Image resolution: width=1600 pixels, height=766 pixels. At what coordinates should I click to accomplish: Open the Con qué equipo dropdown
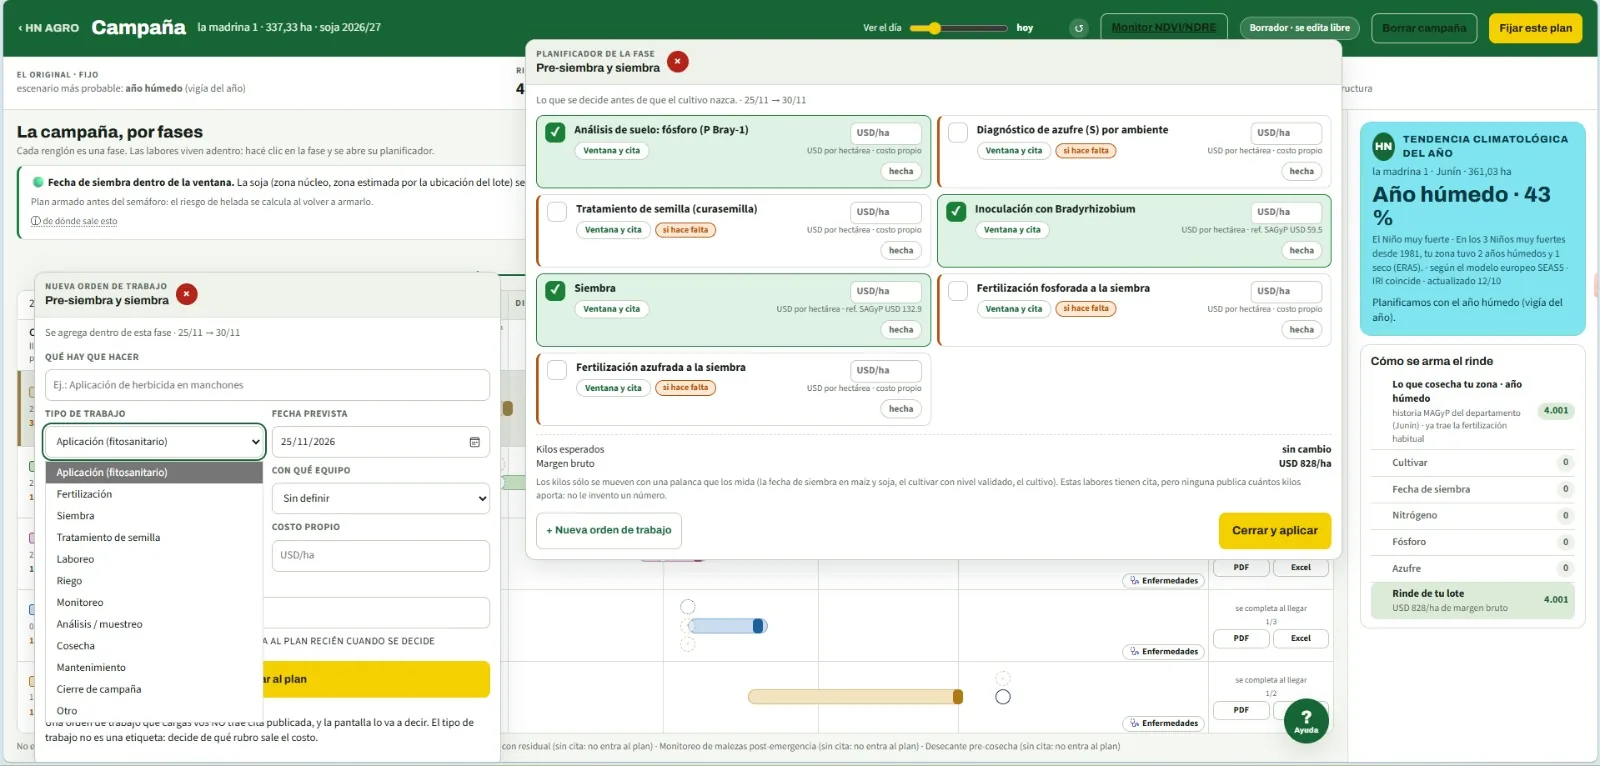(380, 498)
